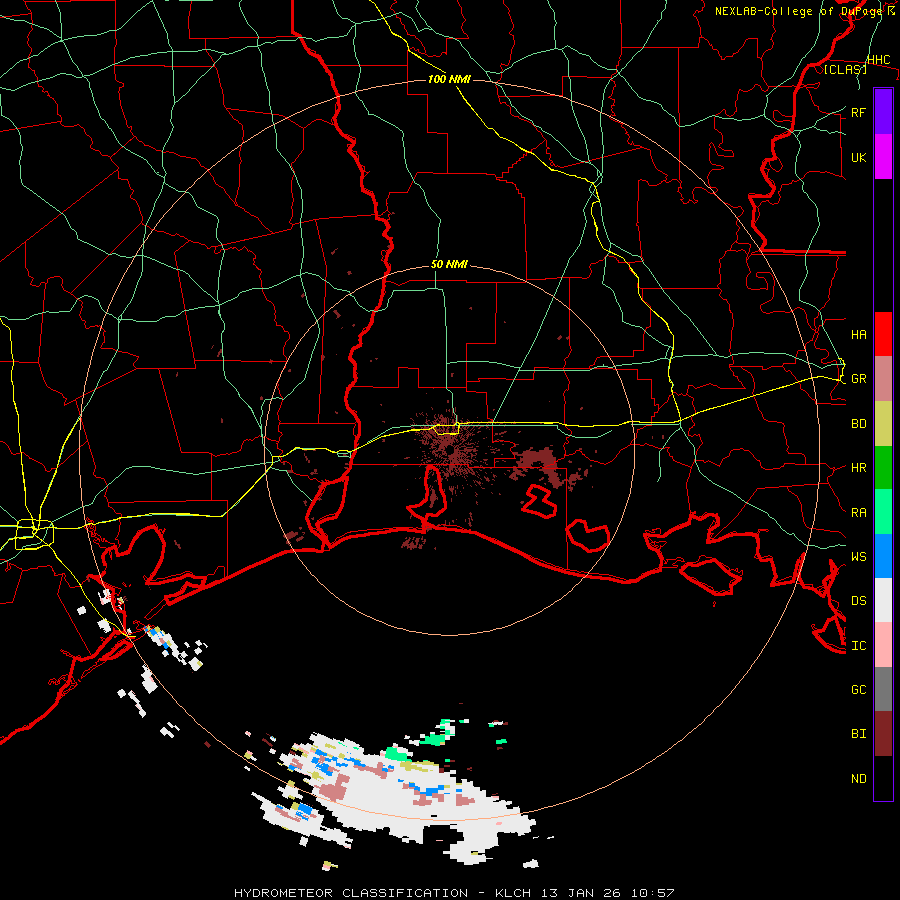Image resolution: width=900 pixels, height=900 pixels.
Task: Click the [CLAS] units label
Action: (845, 69)
